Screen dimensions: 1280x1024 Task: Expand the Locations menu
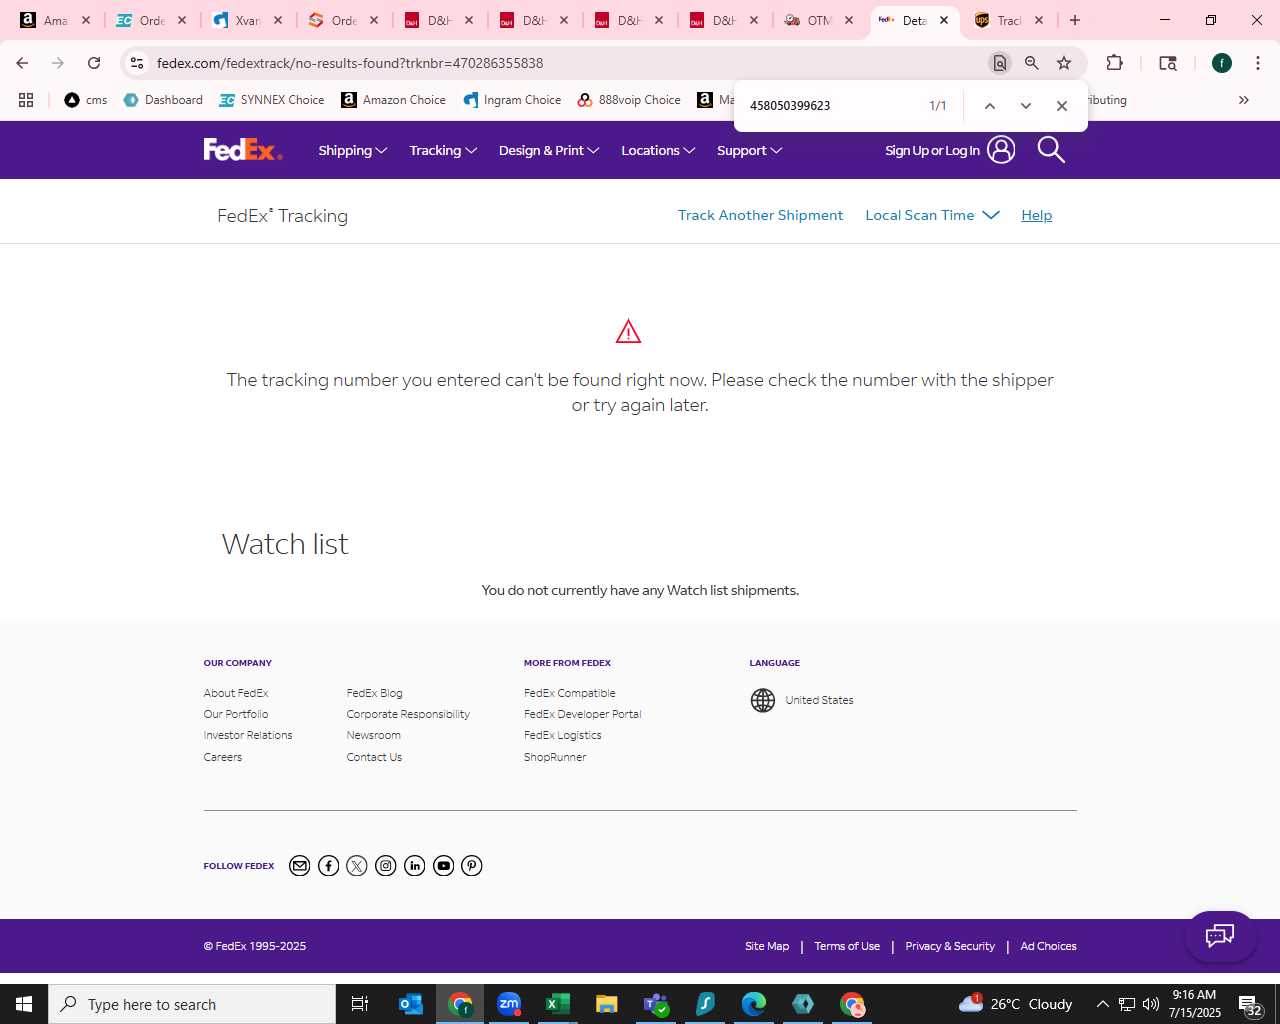click(x=658, y=151)
